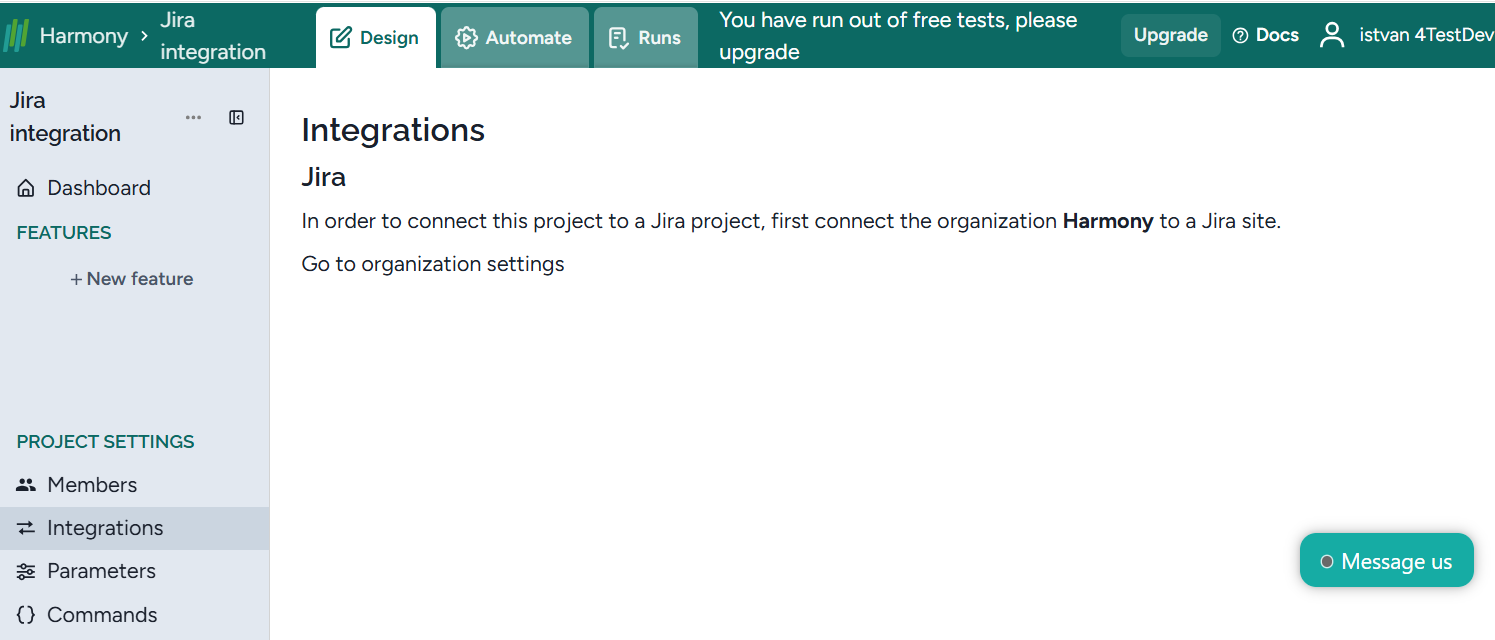Screen dimensions: 1495x640
Task: Switch to the Design tab
Action: (375, 38)
